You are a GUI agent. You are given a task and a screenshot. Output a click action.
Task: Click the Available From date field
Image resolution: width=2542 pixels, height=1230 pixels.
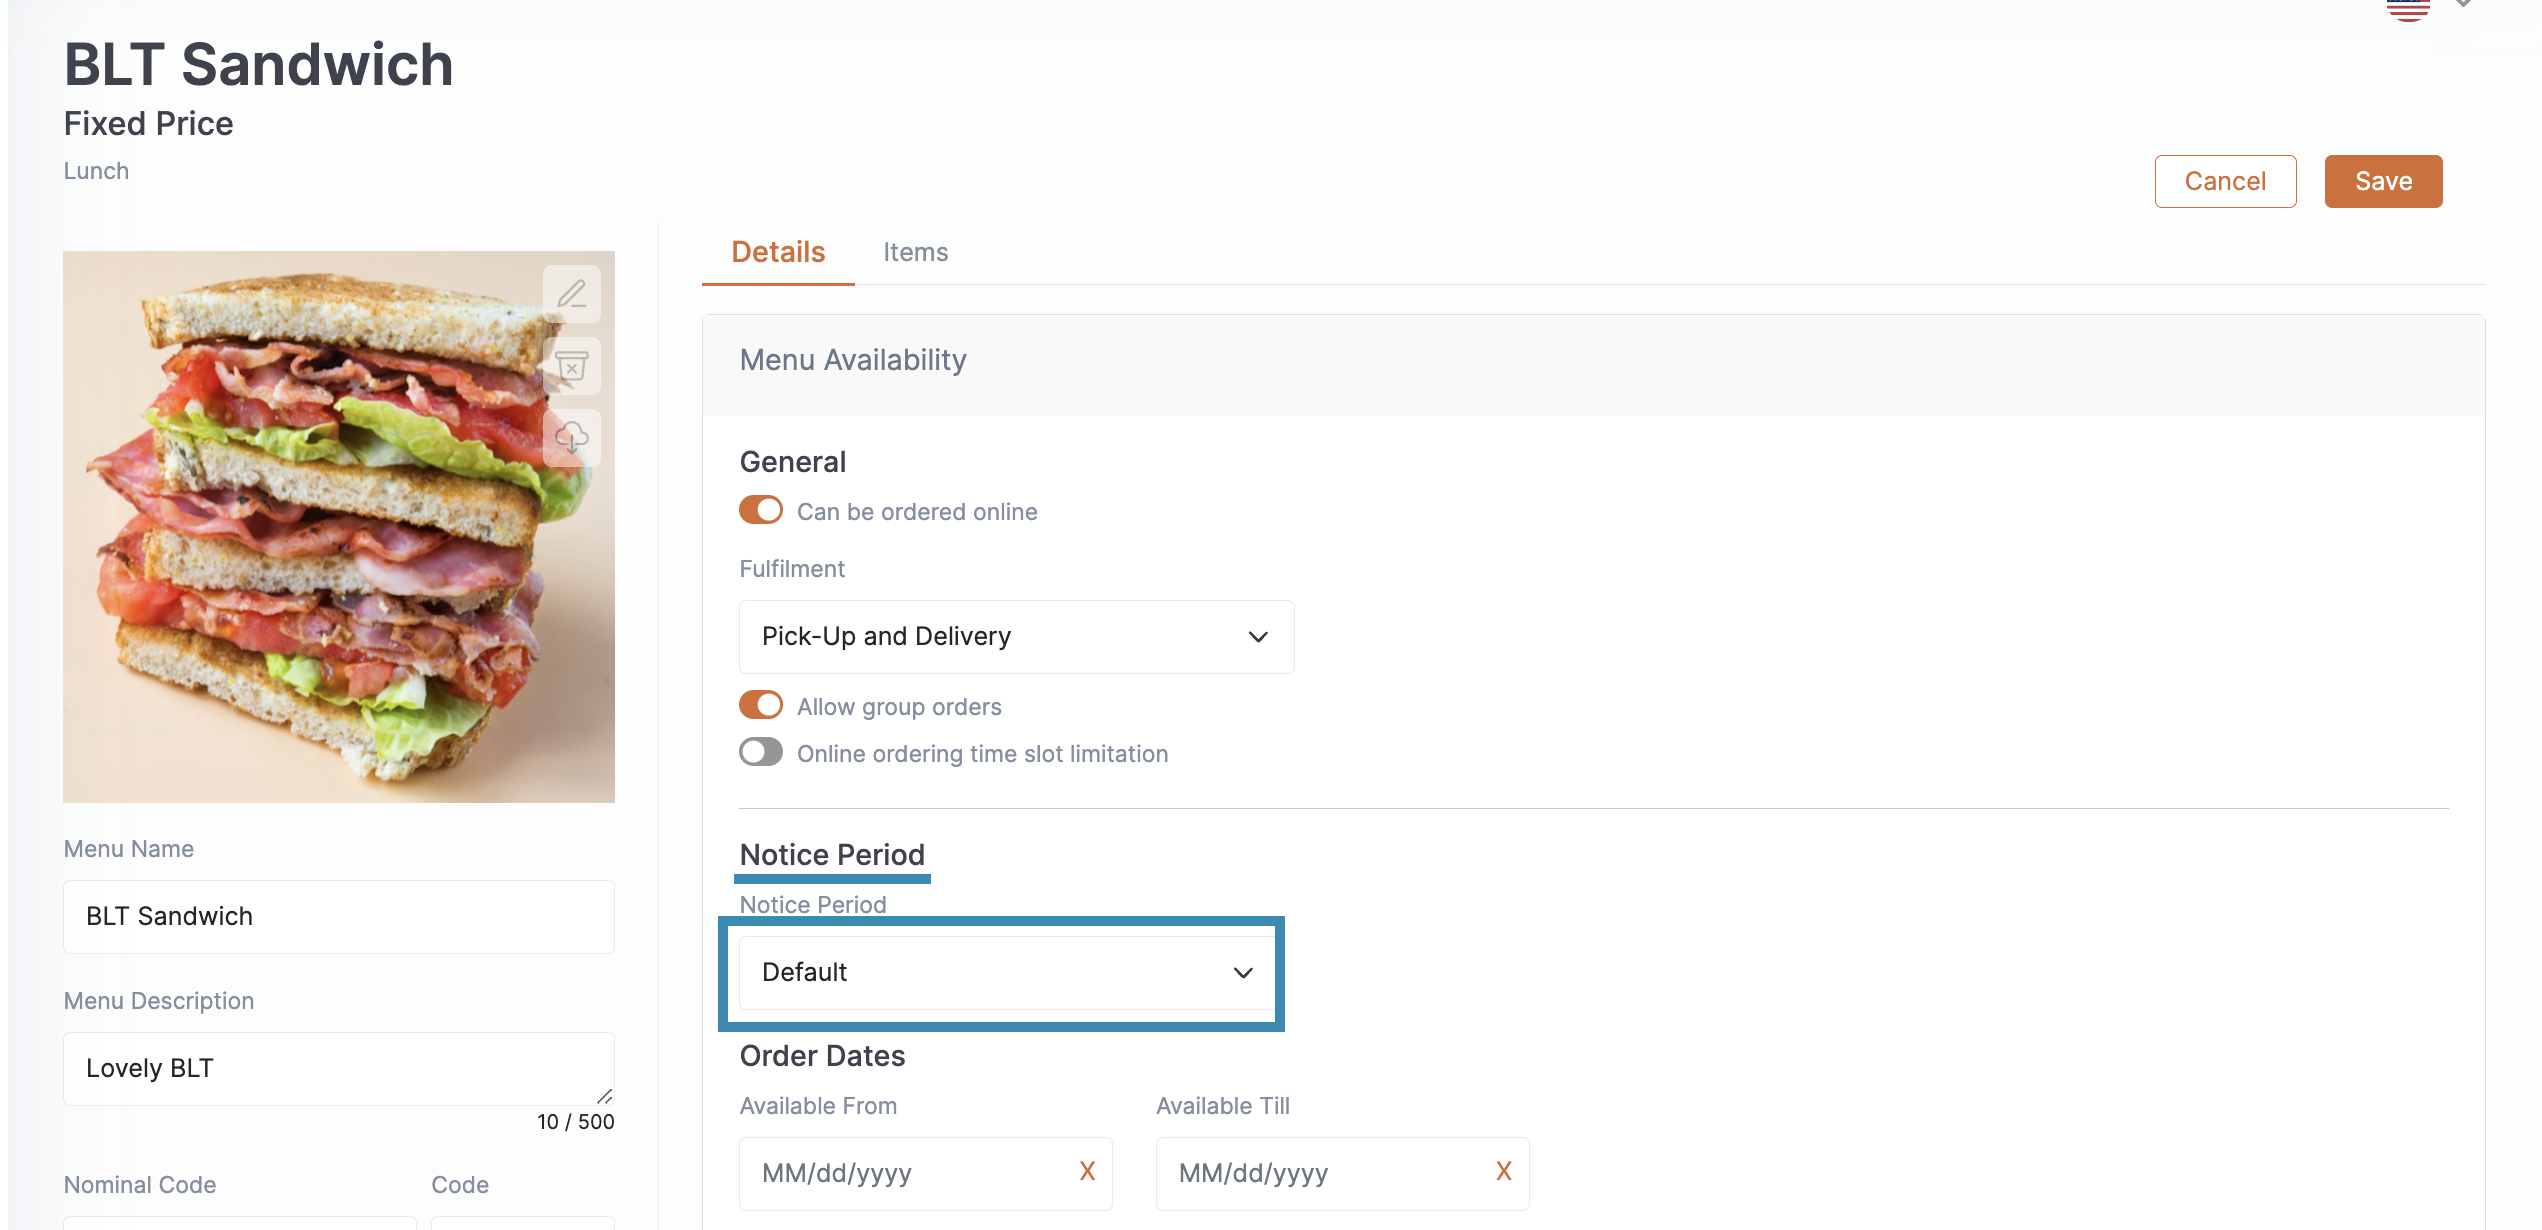click(x=925, y=1174)
